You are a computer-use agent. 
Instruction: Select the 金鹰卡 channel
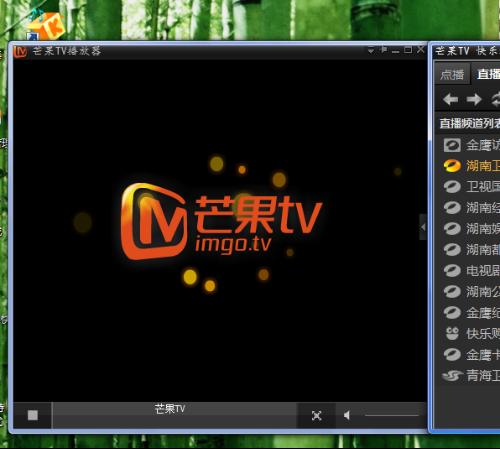[x=471, y=355]
